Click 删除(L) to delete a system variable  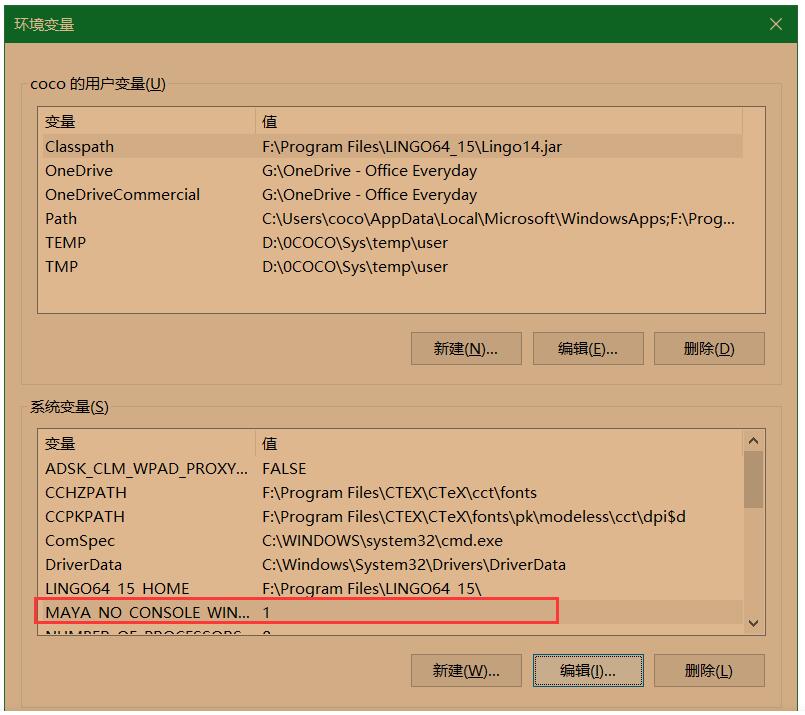pos(709,671)
